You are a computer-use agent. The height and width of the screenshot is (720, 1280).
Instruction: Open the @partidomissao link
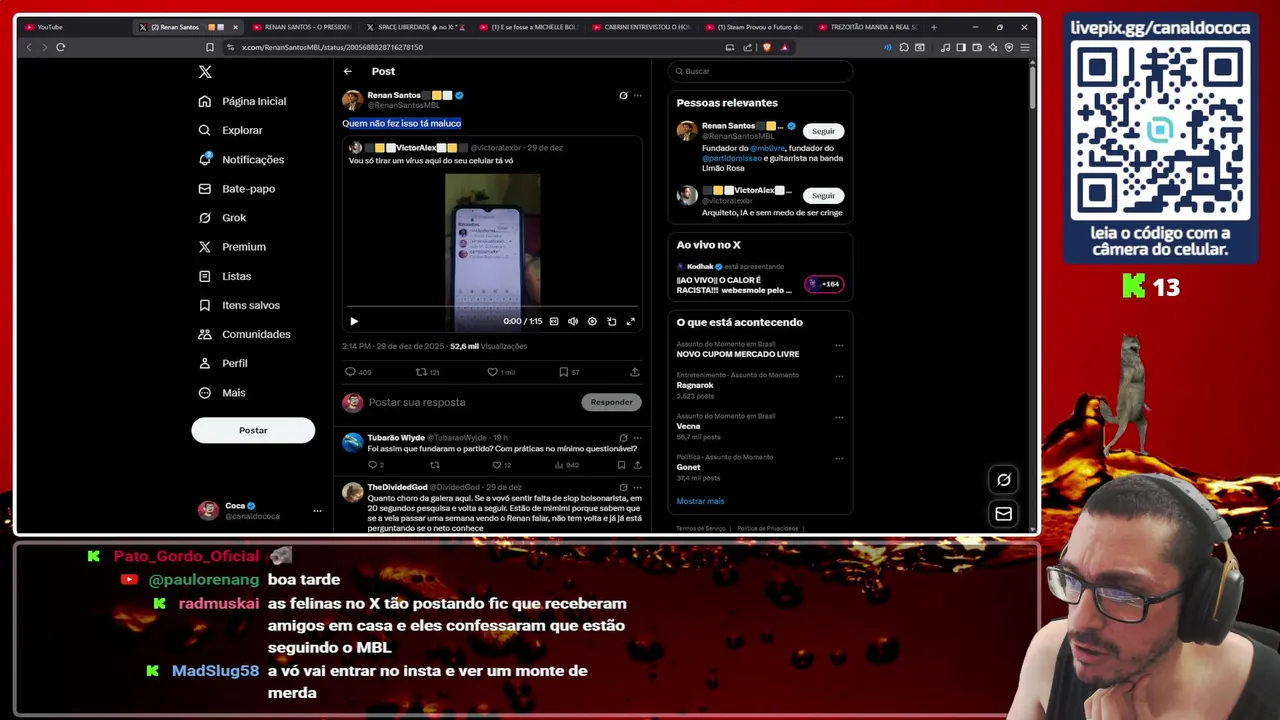coord(732,158)
